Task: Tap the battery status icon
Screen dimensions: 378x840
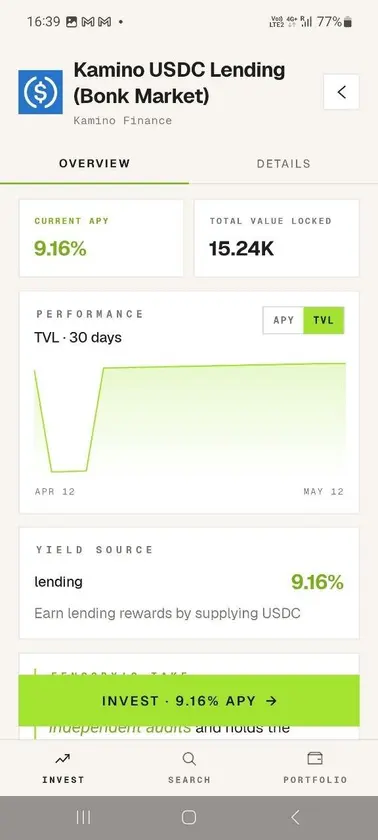Action: click(x=348, y=22)
